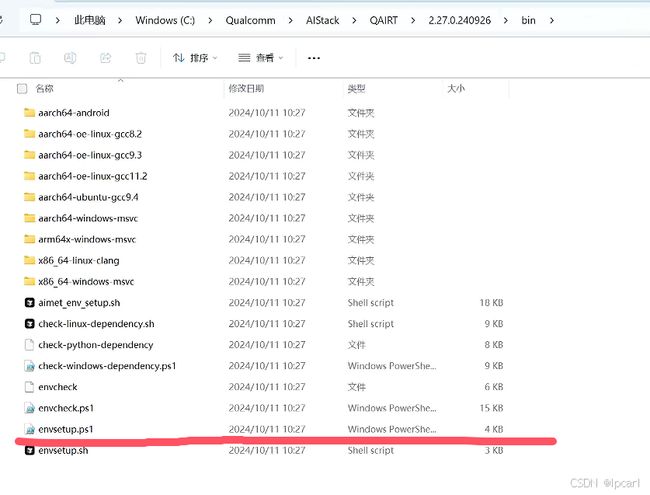650x495 pixels.
Task: Click the 6 KB size of envcheck
Action: tap(494, 387)
